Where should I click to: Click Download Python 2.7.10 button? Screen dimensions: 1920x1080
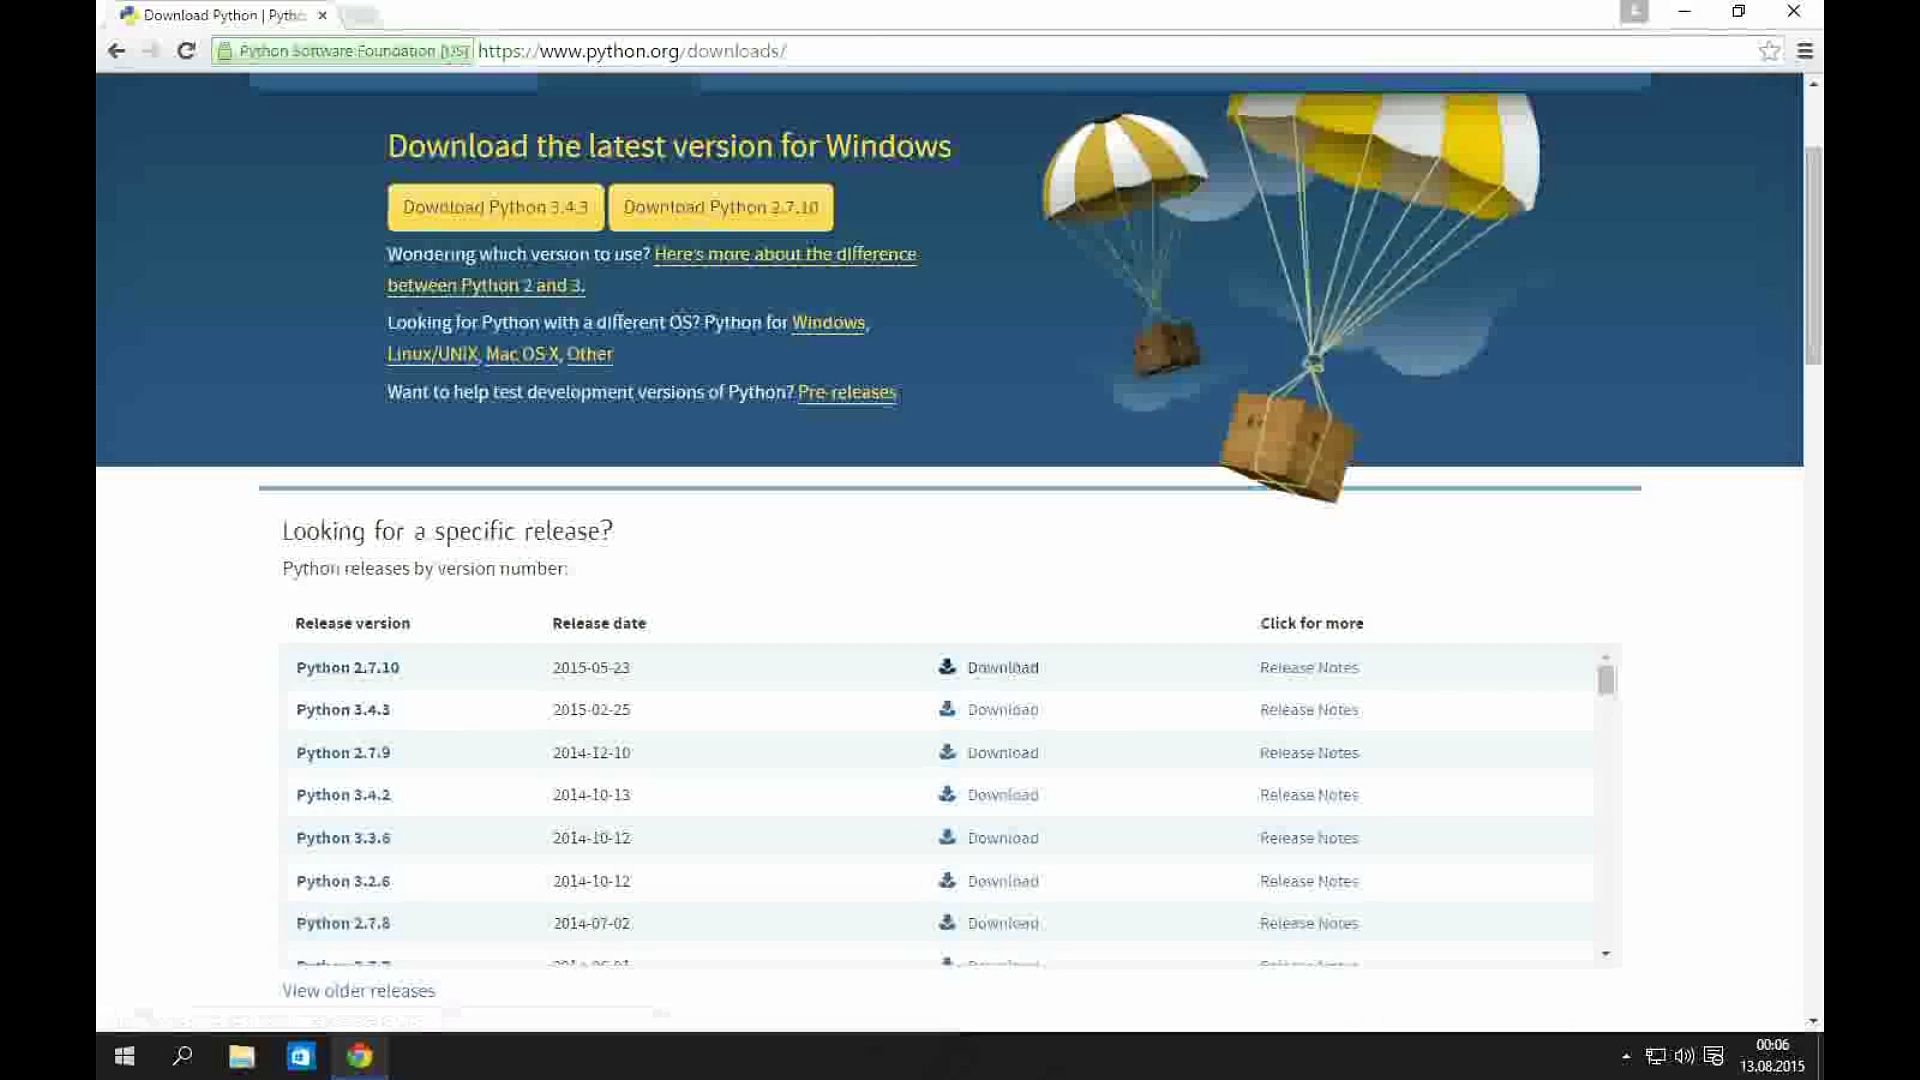[x=720, y=207]
